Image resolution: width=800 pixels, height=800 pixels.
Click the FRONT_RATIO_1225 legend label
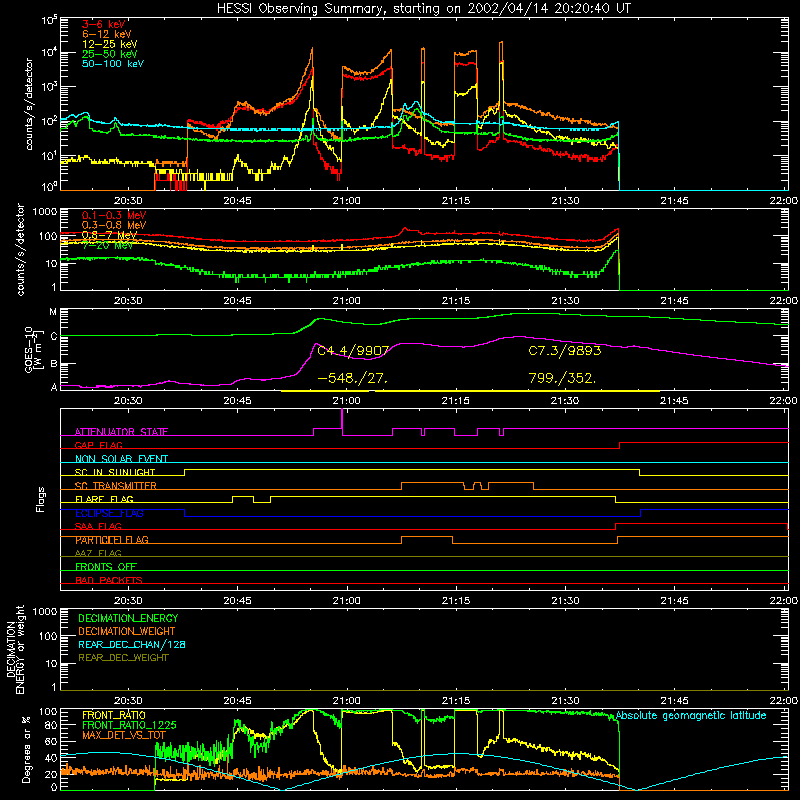[129, 725]
